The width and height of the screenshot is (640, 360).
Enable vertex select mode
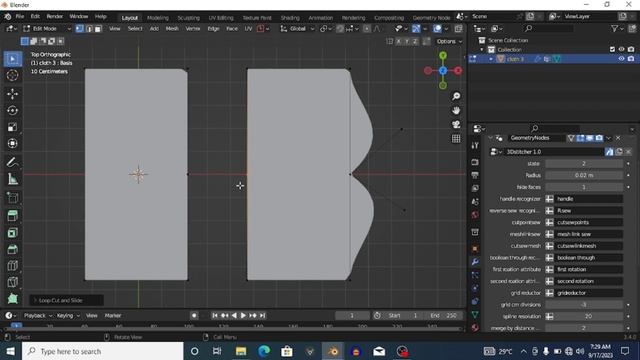[x=80, y=29]
